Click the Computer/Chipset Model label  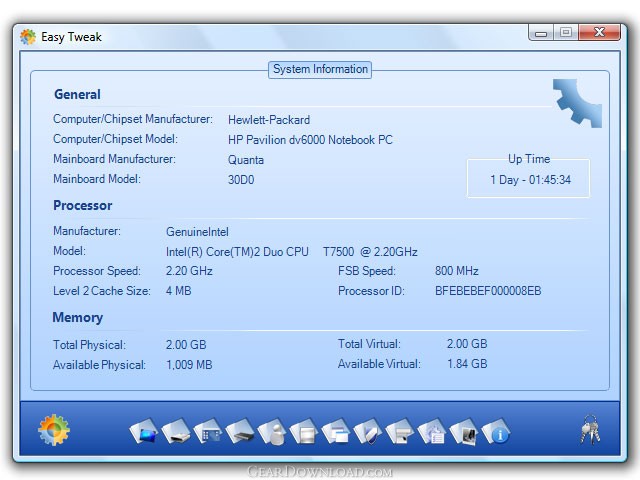(116, 139)
